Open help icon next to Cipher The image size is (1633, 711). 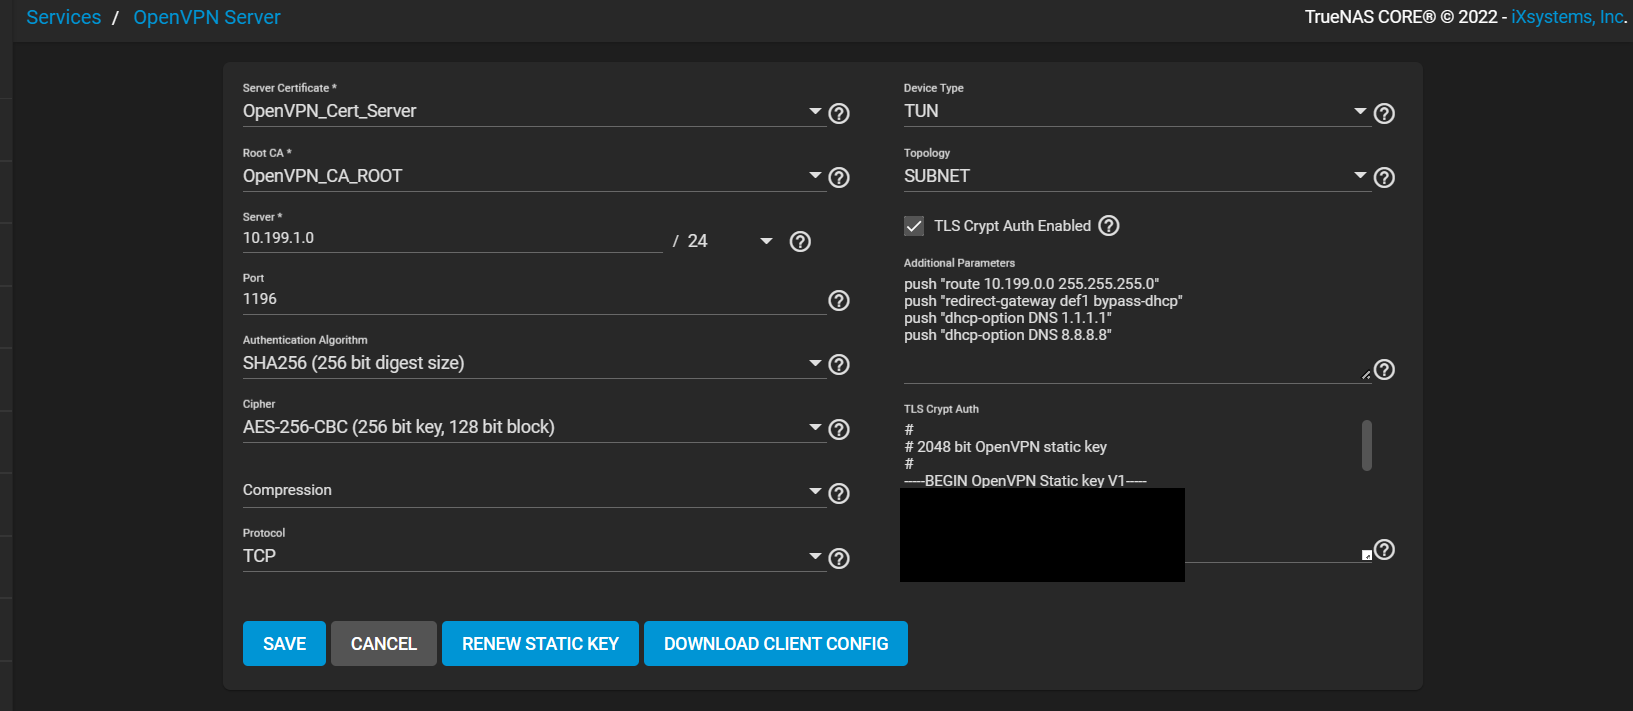pyautogui.click(x=839, y=429)
